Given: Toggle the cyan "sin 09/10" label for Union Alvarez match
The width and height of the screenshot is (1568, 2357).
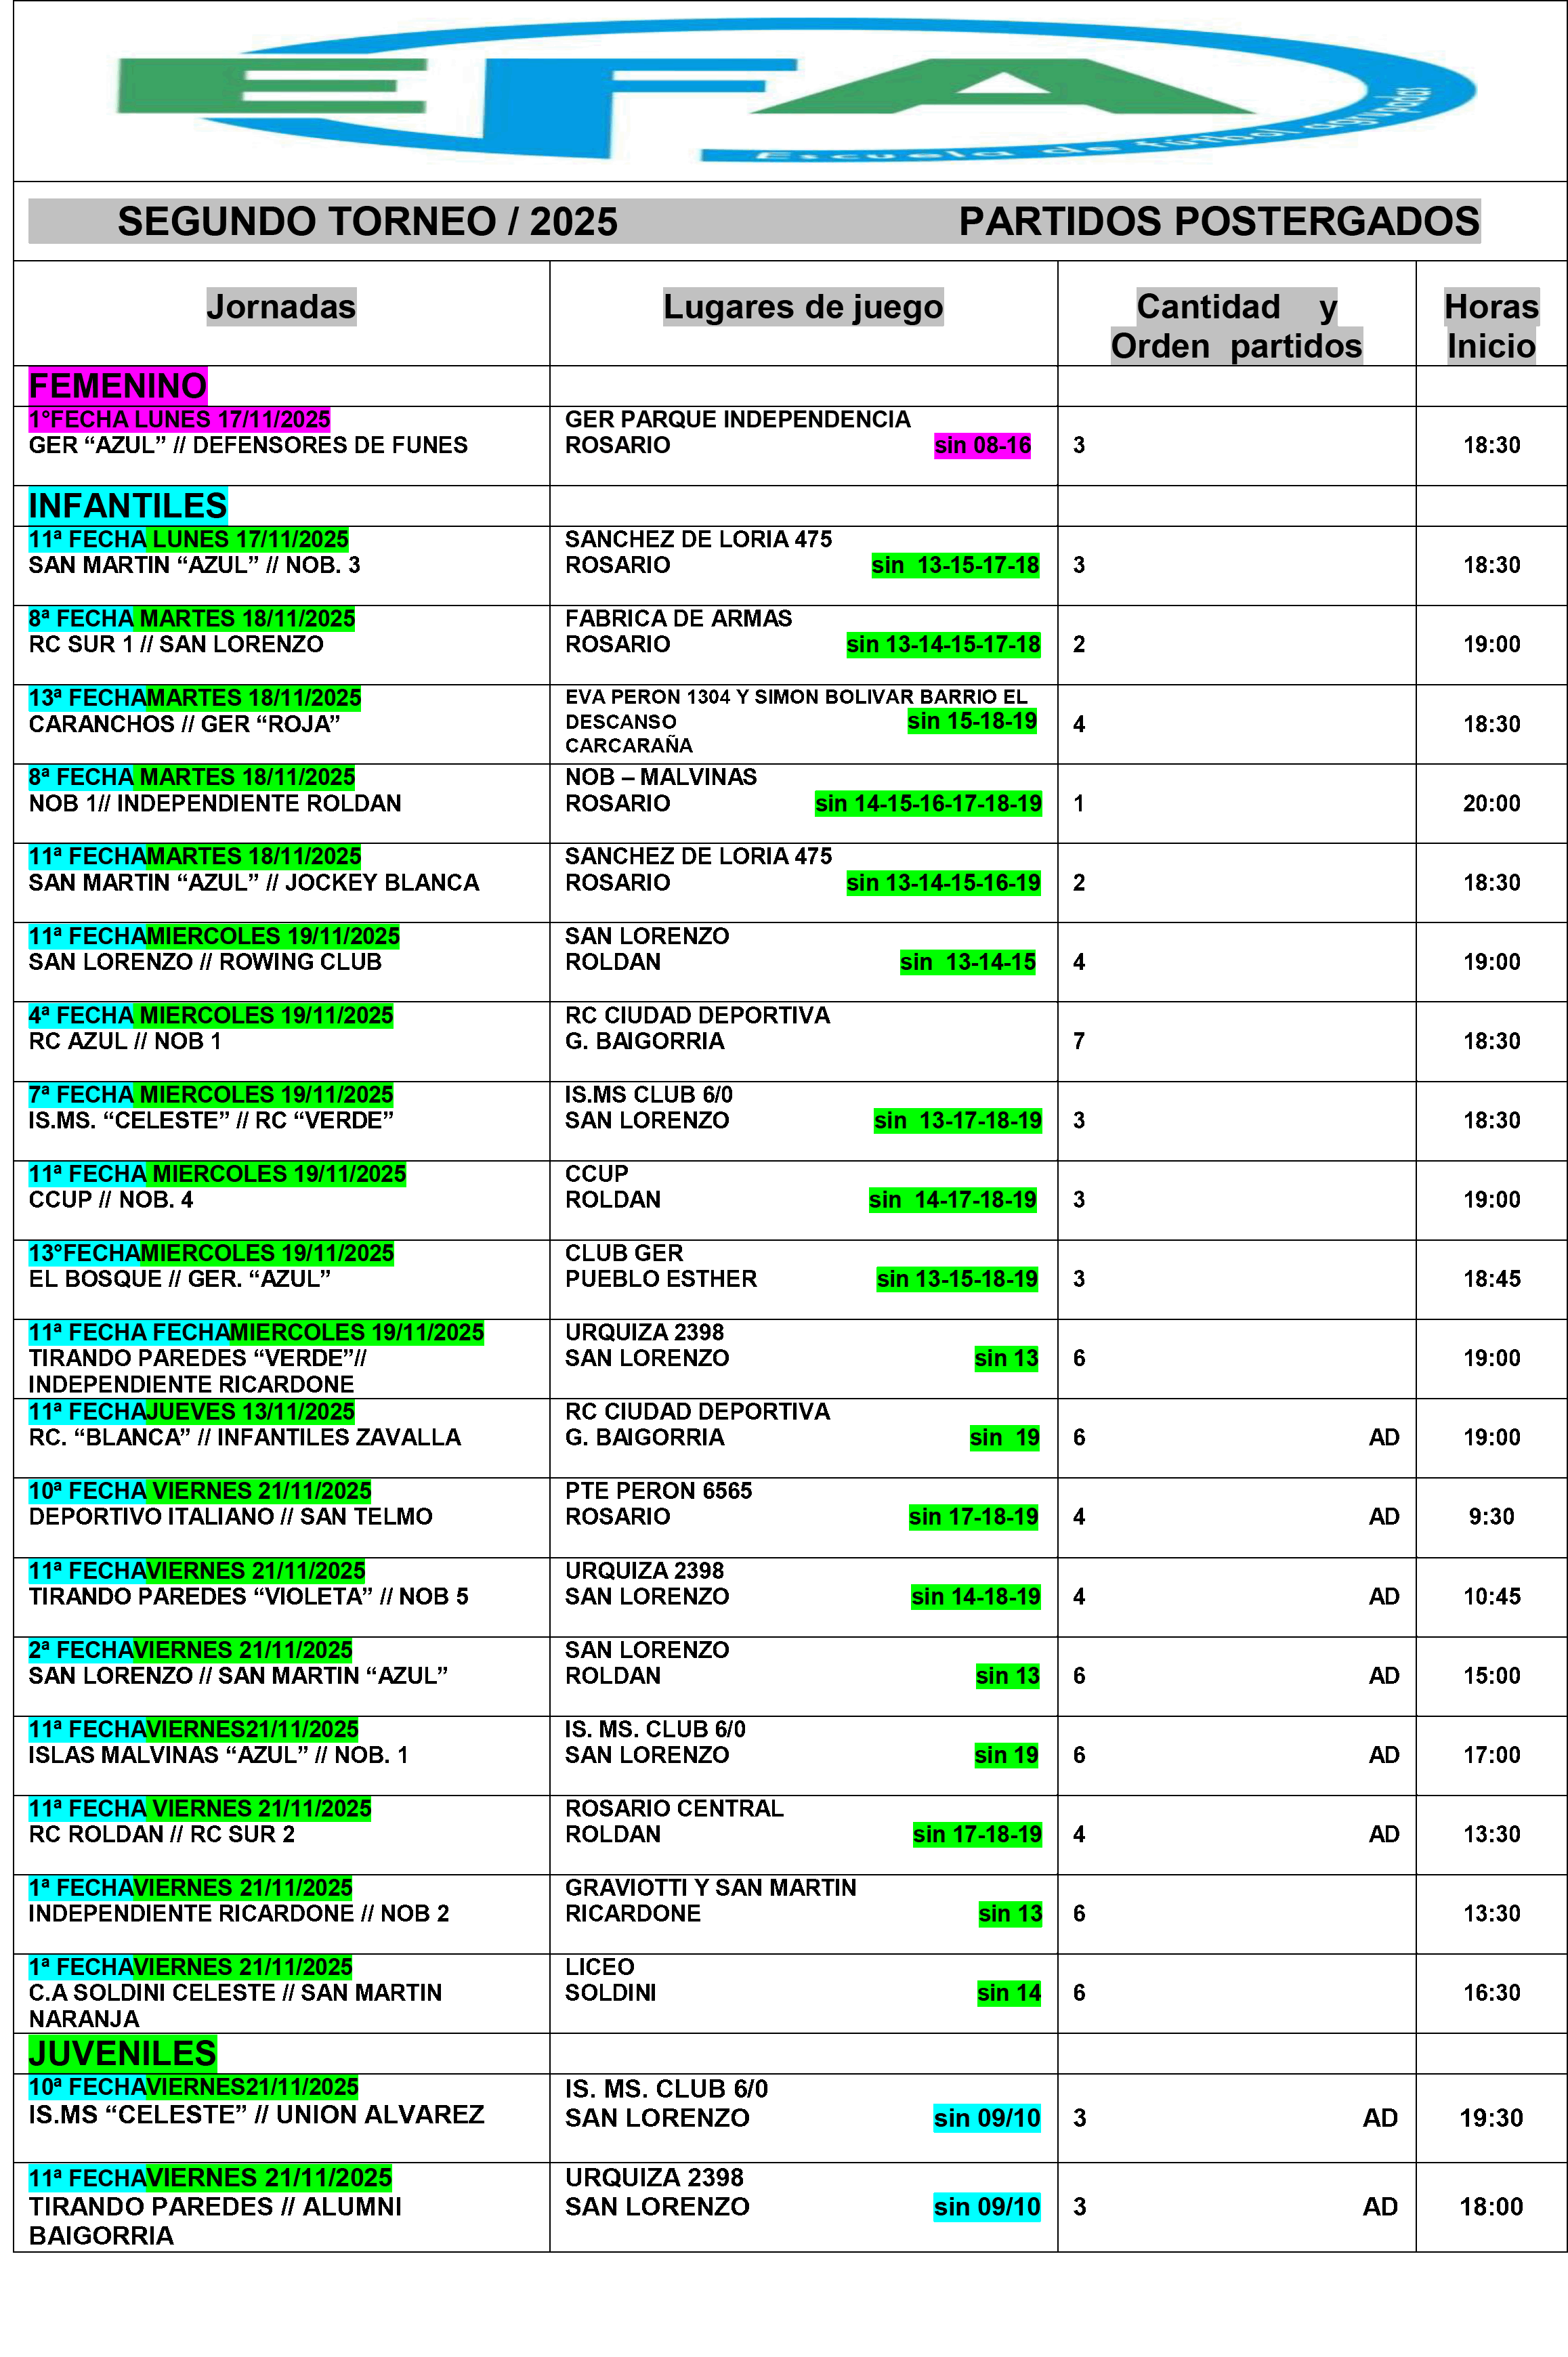Looking at the screenshot, I should coord(986,2117).
